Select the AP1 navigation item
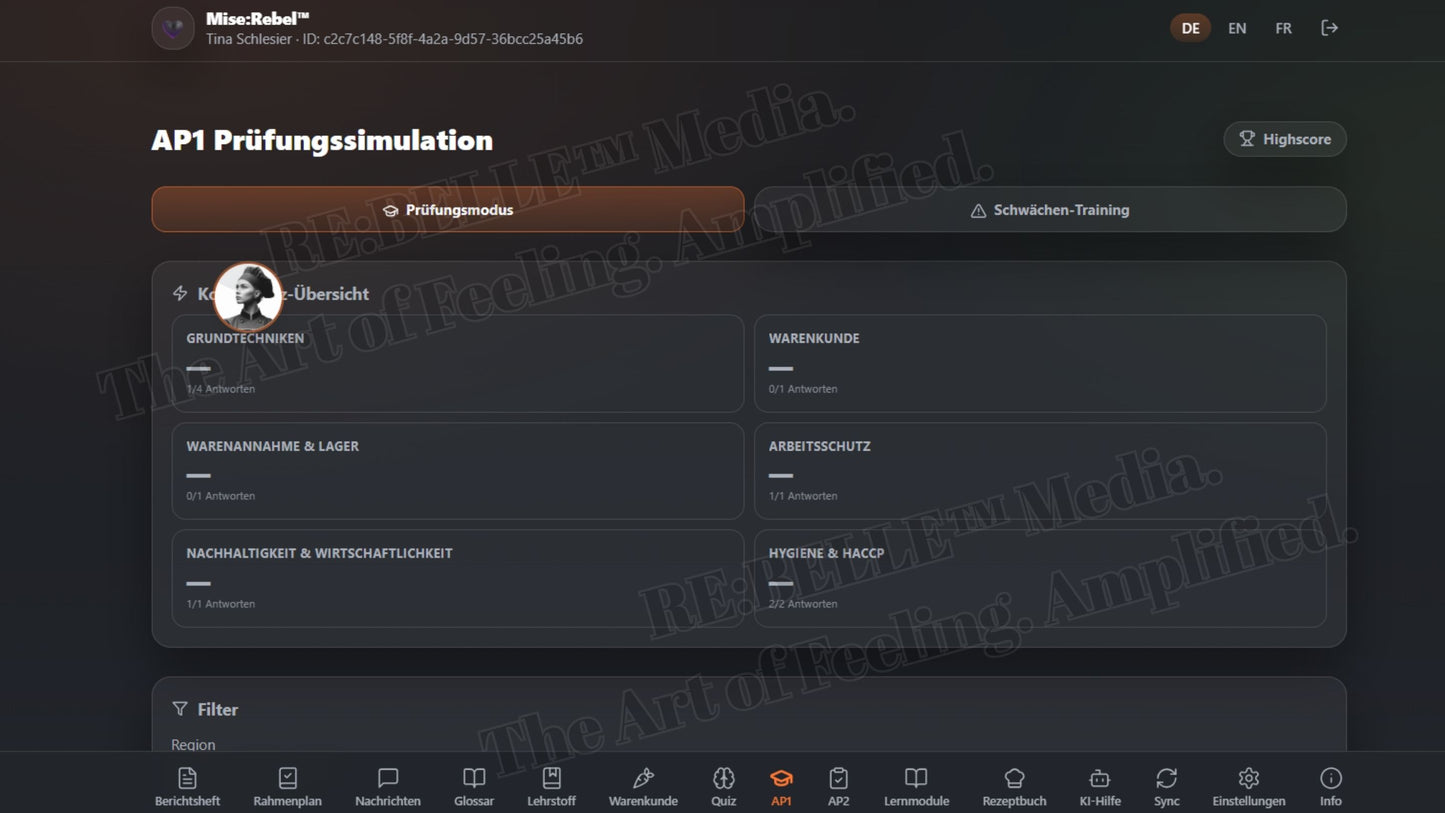Viewport: 1445px width, 813px height. coord(781,787)
